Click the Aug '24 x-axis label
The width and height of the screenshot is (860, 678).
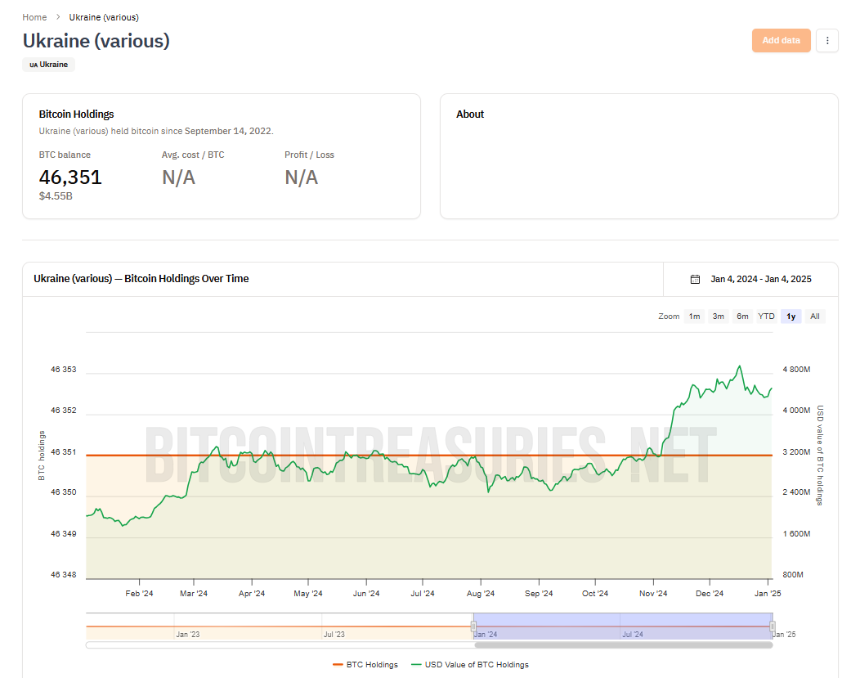[480, 594]
